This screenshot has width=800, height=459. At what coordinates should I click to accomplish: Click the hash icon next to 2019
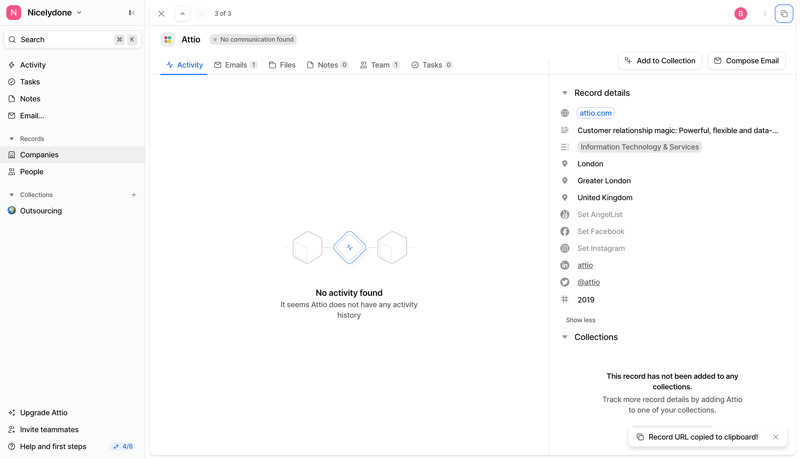[x=565, y=300]
